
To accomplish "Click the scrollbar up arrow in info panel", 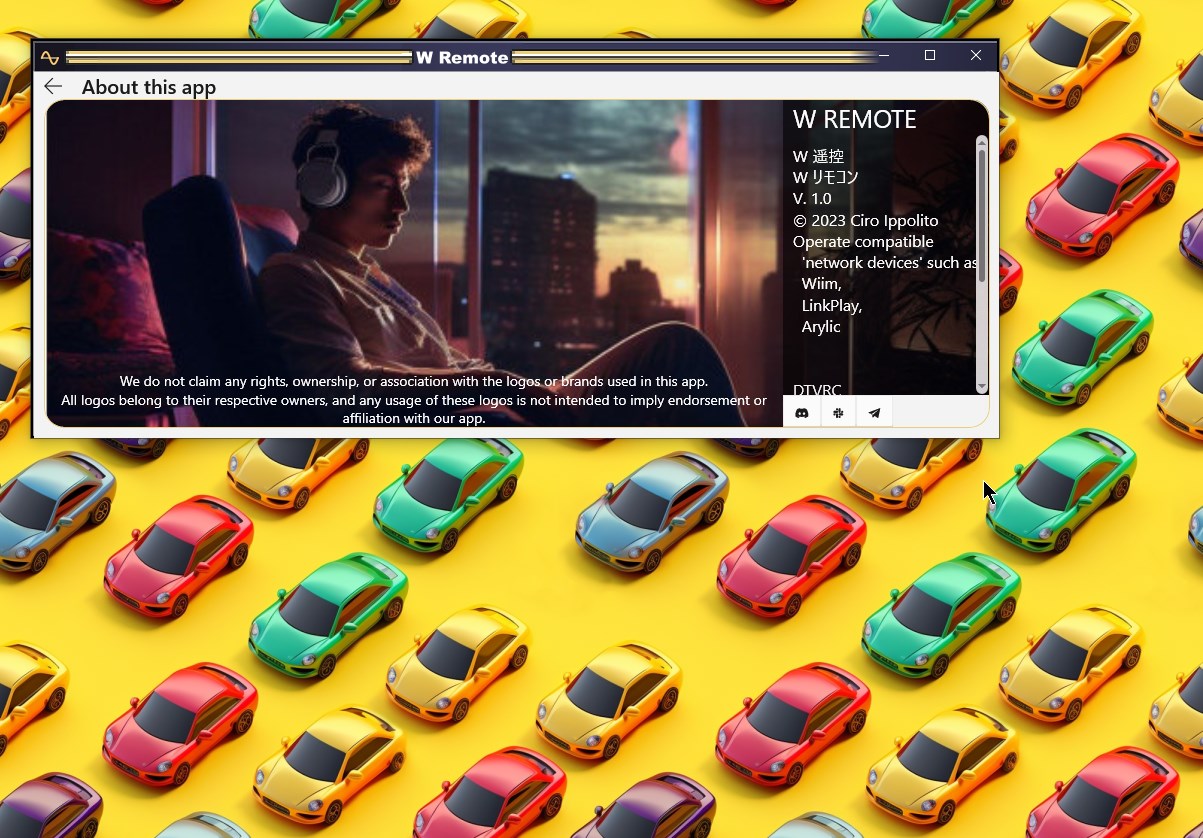I will (981, 141).
